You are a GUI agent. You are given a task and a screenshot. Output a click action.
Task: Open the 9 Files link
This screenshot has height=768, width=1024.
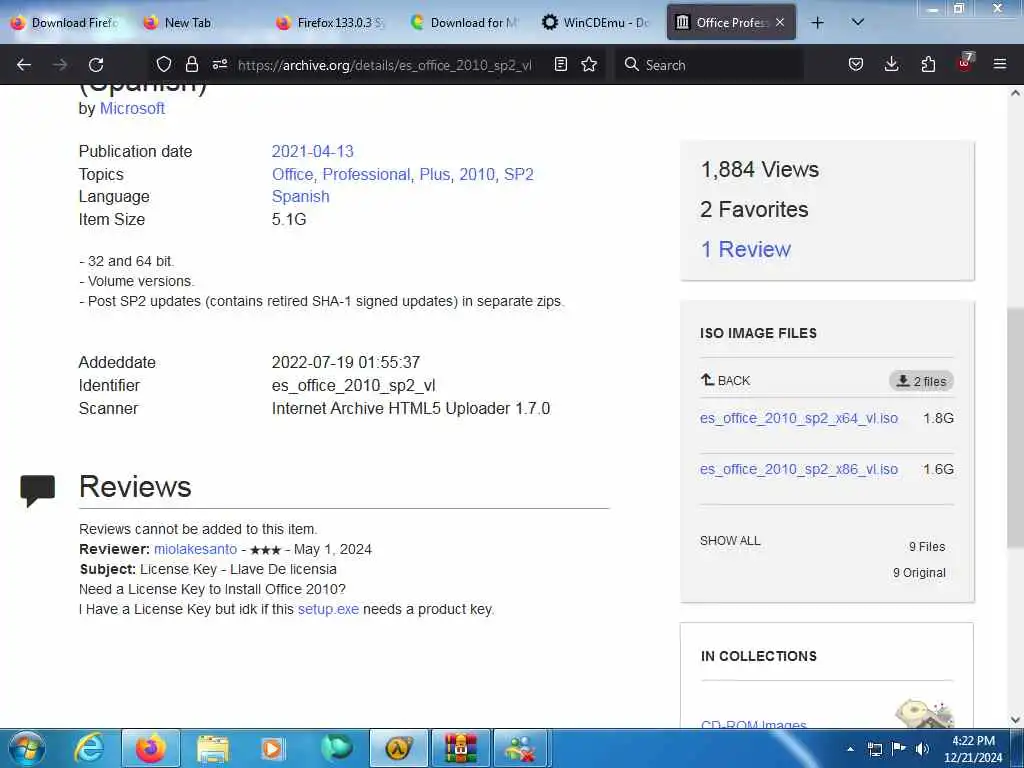(927, 547)
